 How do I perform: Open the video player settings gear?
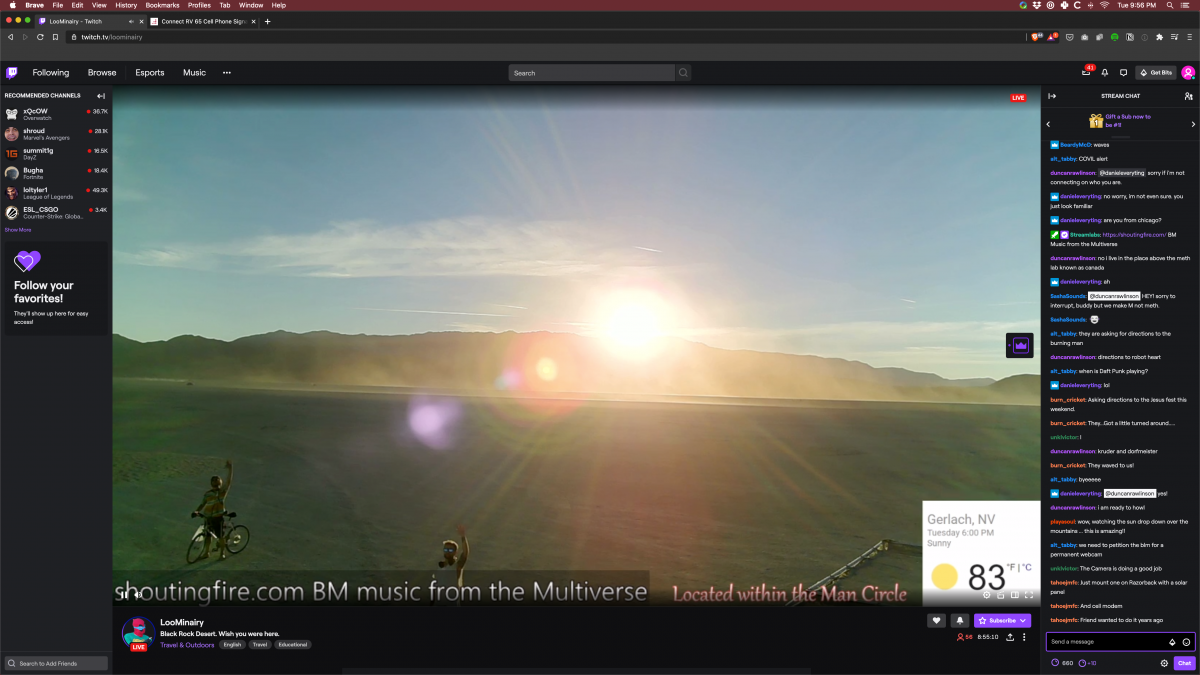987,595
